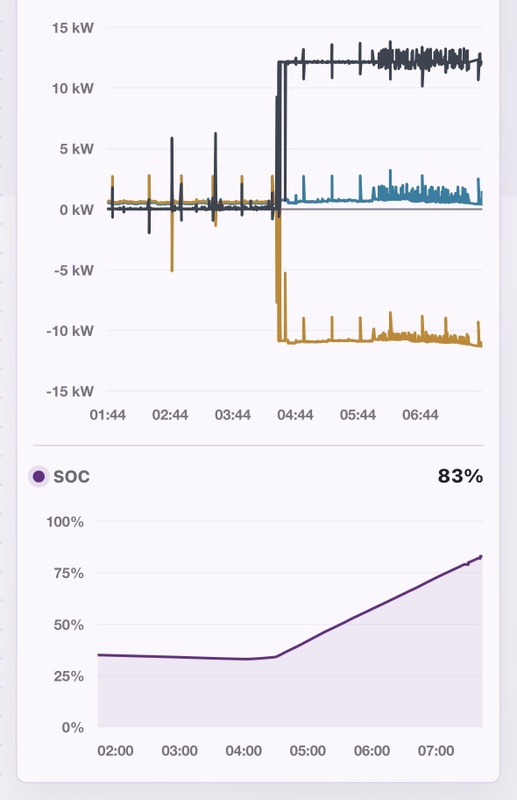
Task: Click the 04:44 label on the power chart
Action: pyautogui.click(x=295, y=415)
